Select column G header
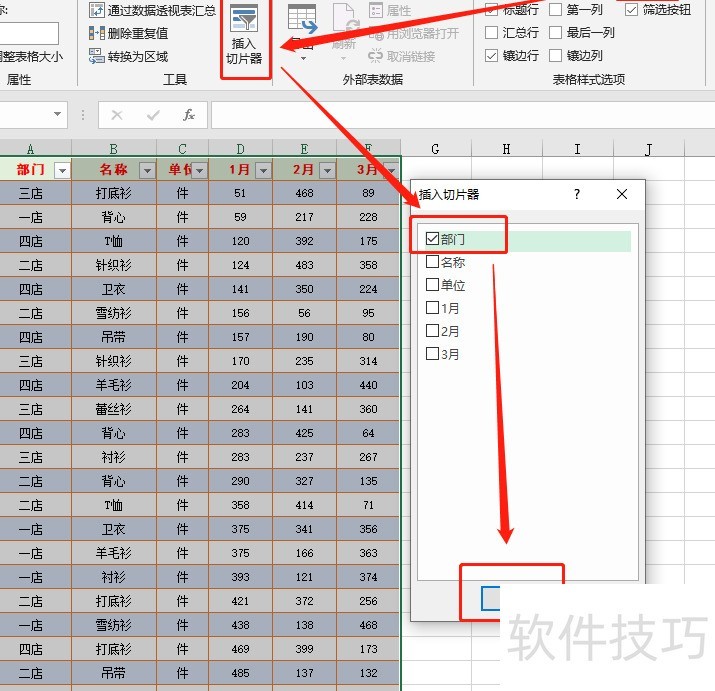The image size is (715, 691). 435,149
